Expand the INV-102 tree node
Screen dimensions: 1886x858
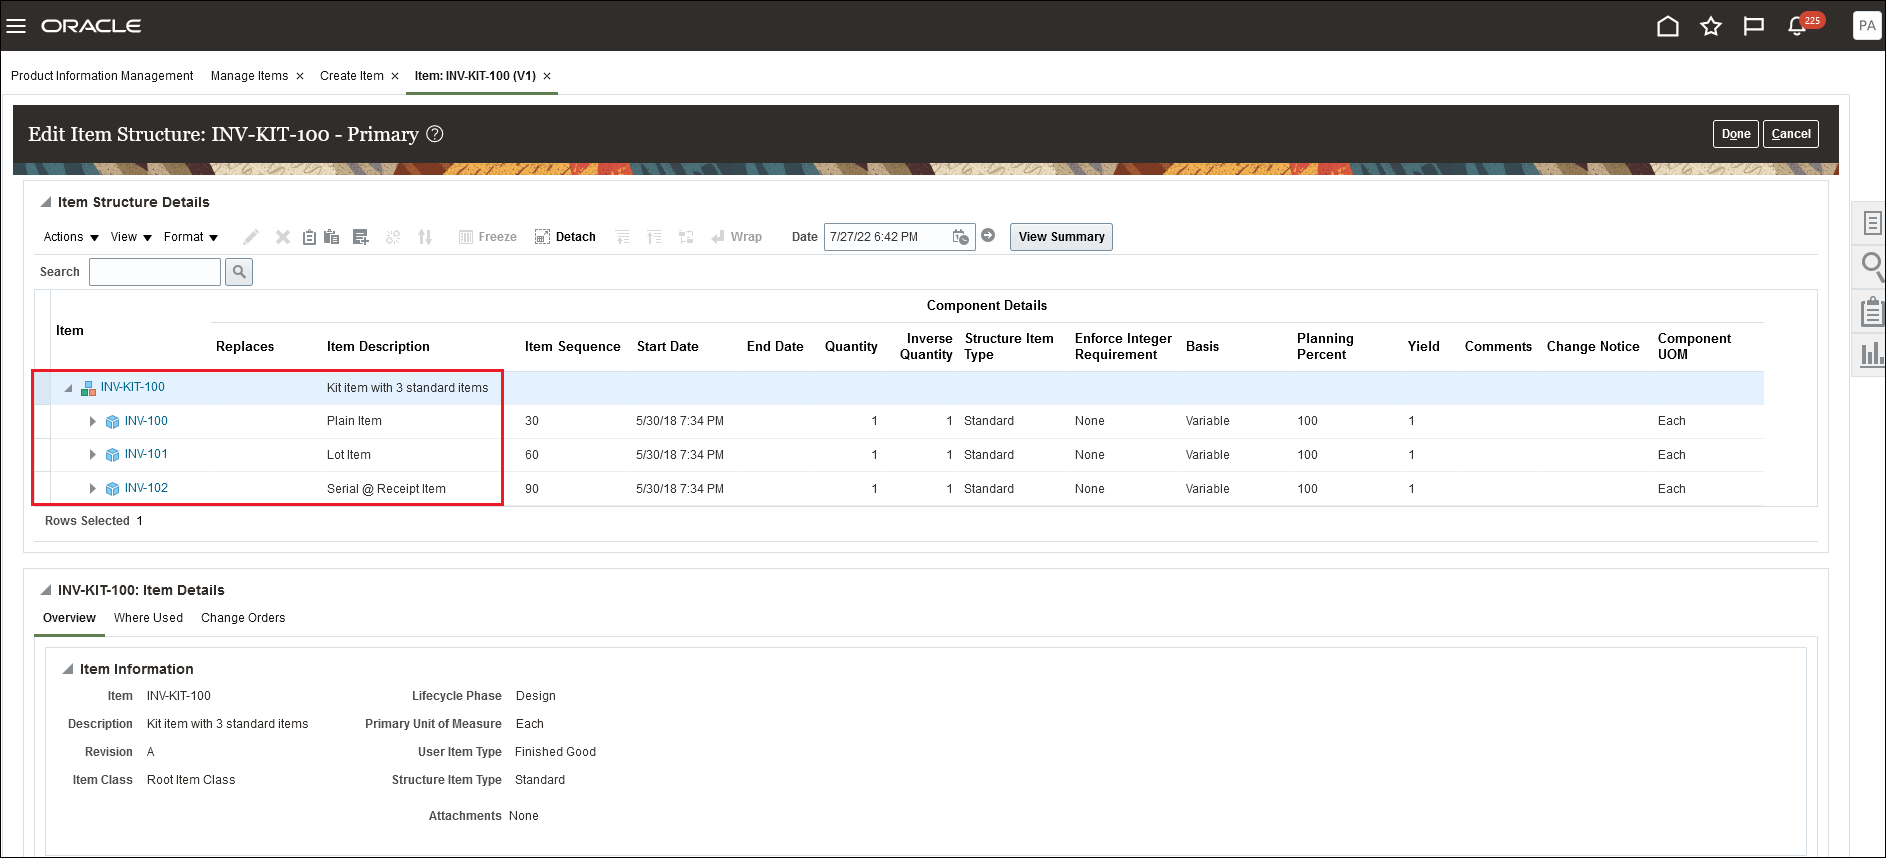(x=93, y=489)
